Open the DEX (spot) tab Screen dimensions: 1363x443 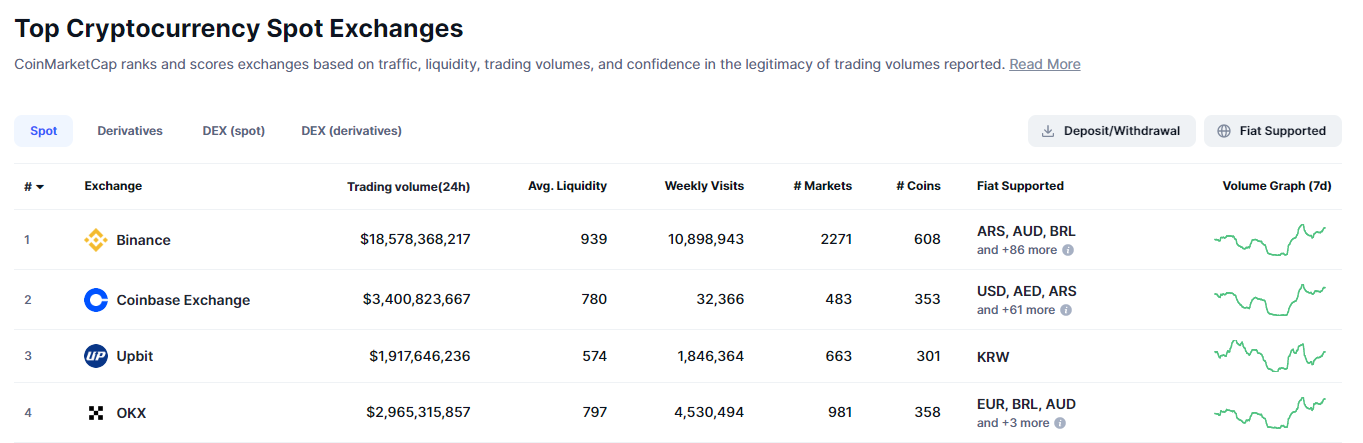(234, 131)
